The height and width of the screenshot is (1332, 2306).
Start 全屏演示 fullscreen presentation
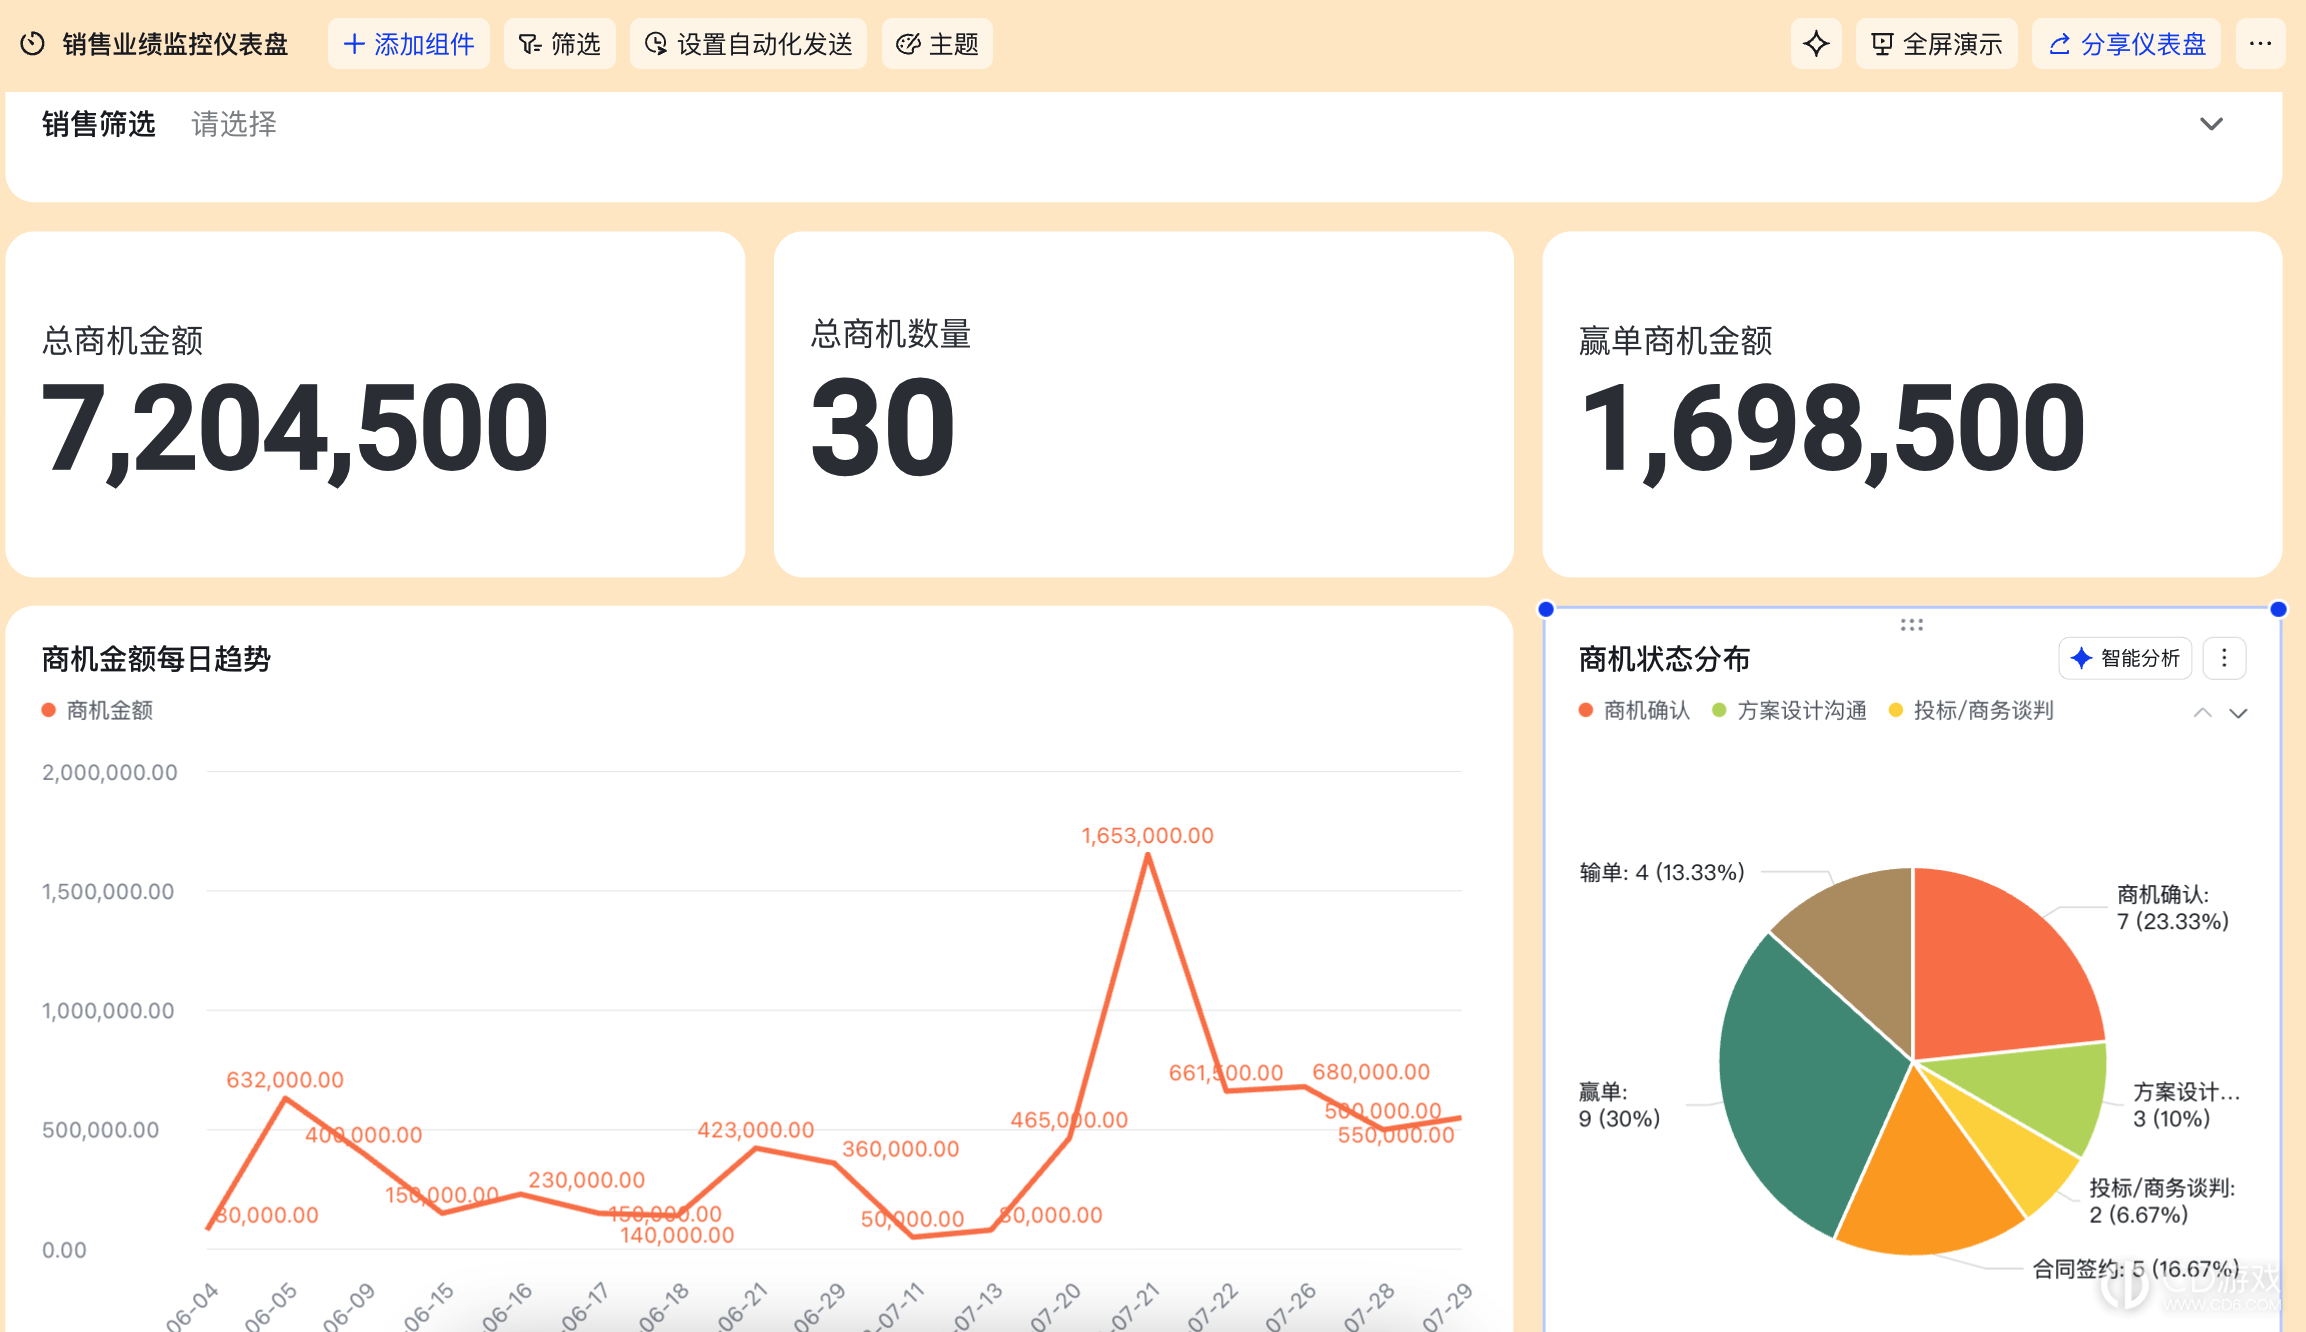click(x=1937, y=44)
